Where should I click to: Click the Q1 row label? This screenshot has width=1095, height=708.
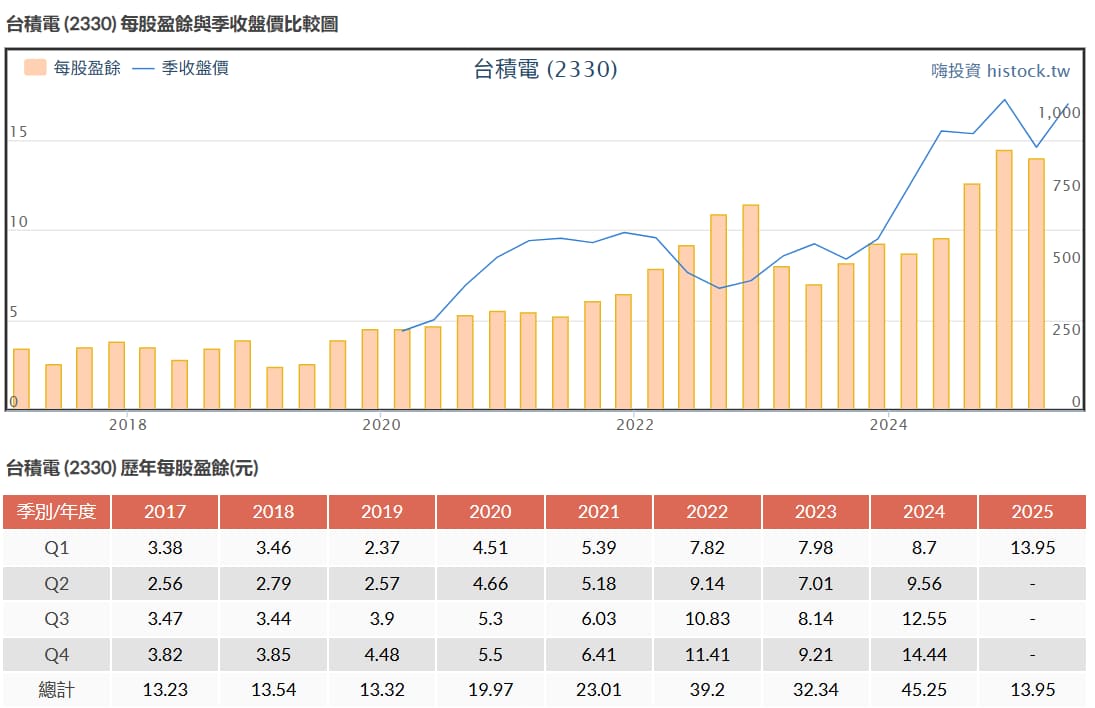pos(56,548)
